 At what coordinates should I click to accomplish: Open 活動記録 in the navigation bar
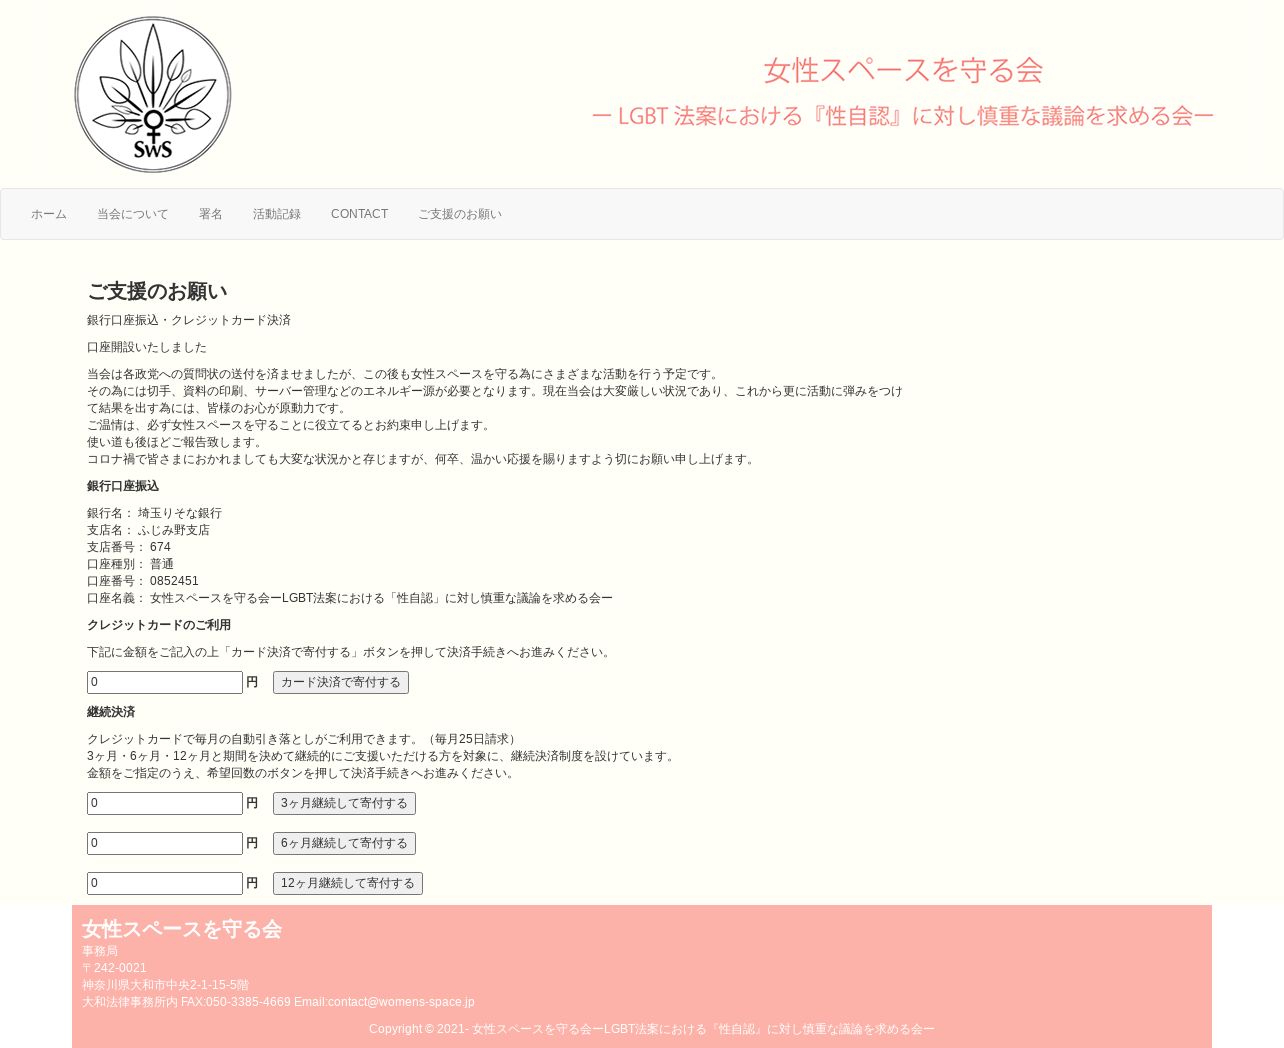click(277, 214)
